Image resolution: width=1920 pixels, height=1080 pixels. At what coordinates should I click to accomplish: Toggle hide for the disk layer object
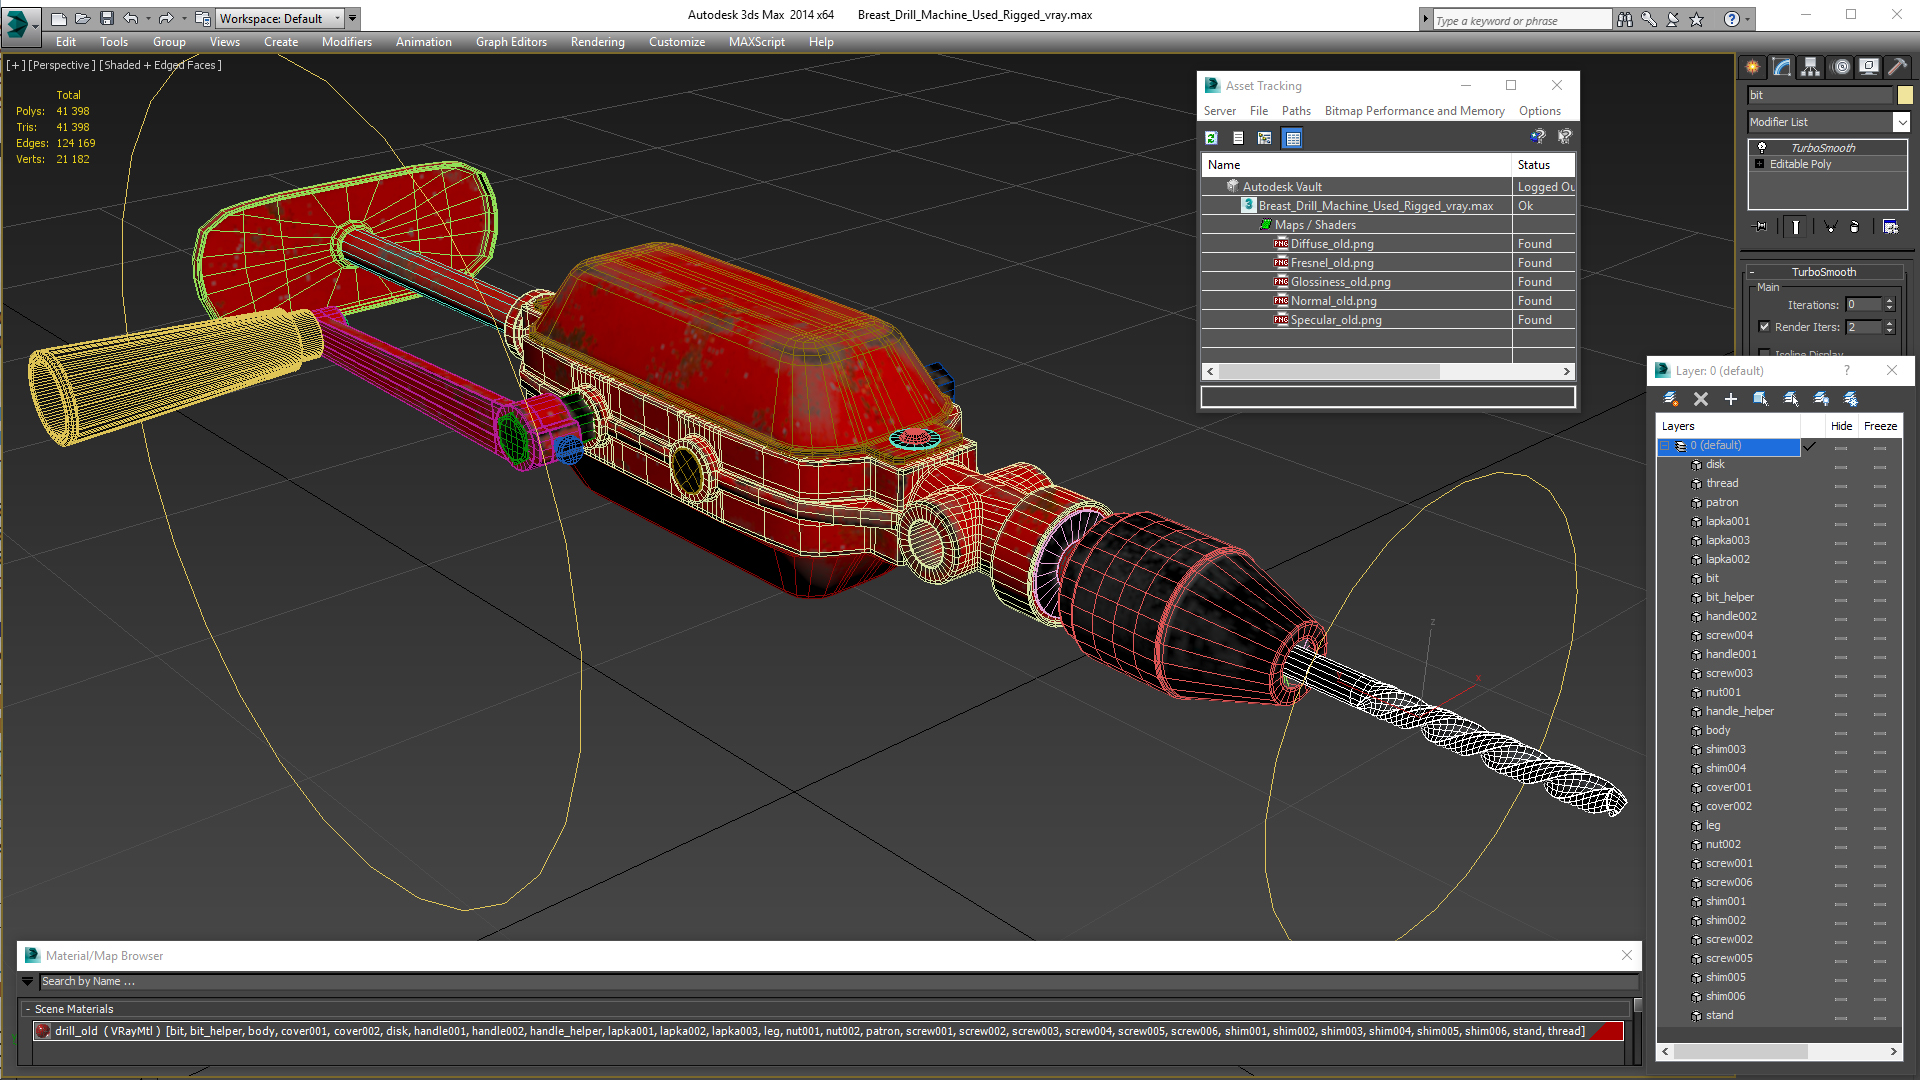click(x=1840, y=465)
